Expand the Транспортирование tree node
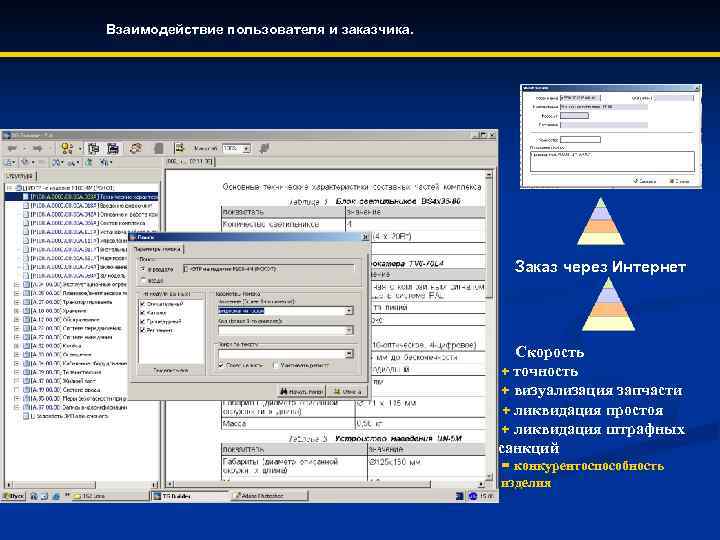The height and width of the screenshot is (540, 720). pos(17,302)
